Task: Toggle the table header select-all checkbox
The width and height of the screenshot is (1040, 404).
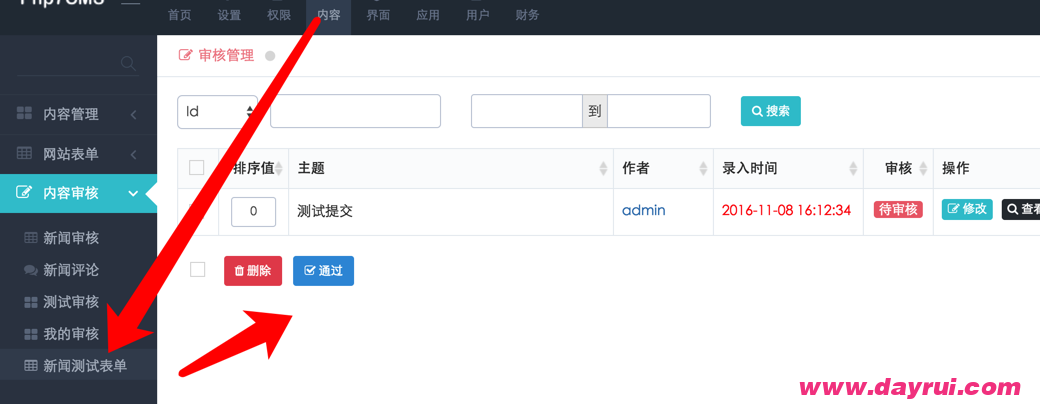Action: click(x=196, y=168)
